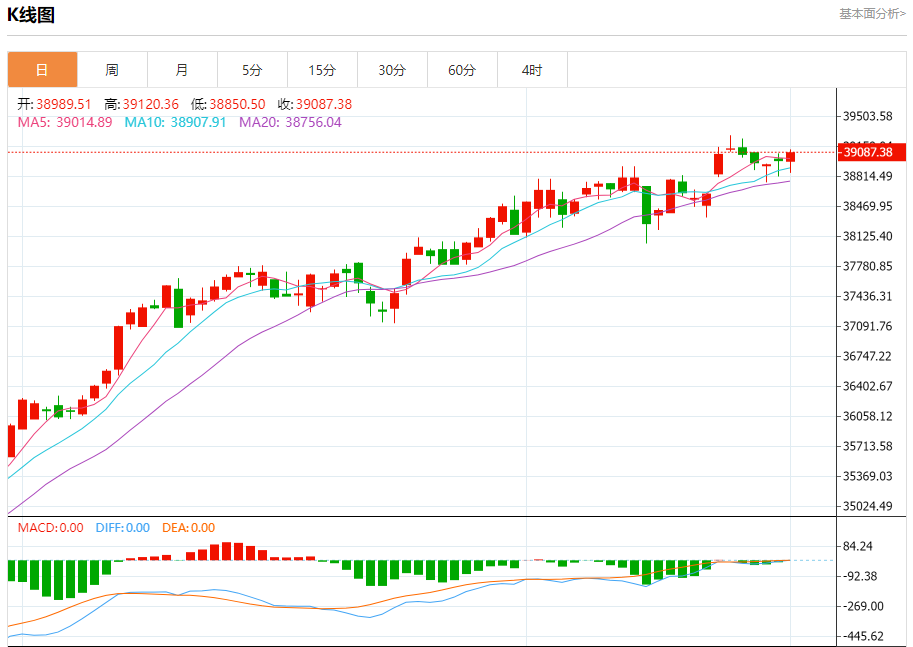913x647 pixels.
Task: Click the MA20 value 38756.04
Action: [313, 122]
